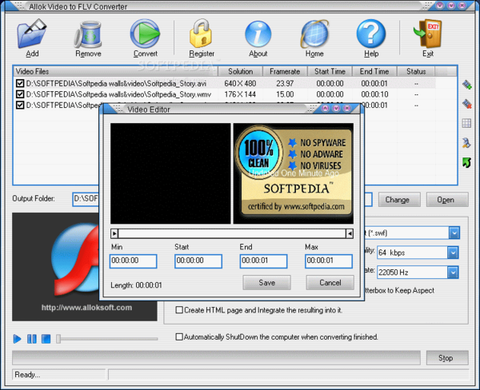Image resolution: width=480 pixels, height=390 pixels.
Task: Enable Create HTML page checkbox
Action: tap(179, 310)
